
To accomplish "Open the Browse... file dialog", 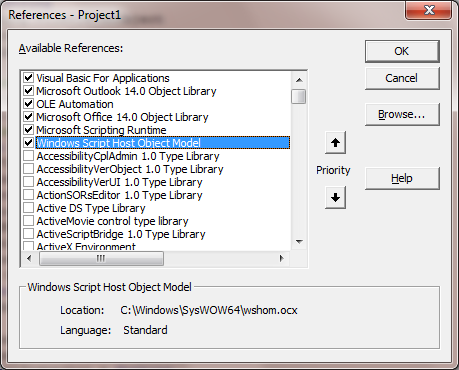I will click(x=402, y=115).
